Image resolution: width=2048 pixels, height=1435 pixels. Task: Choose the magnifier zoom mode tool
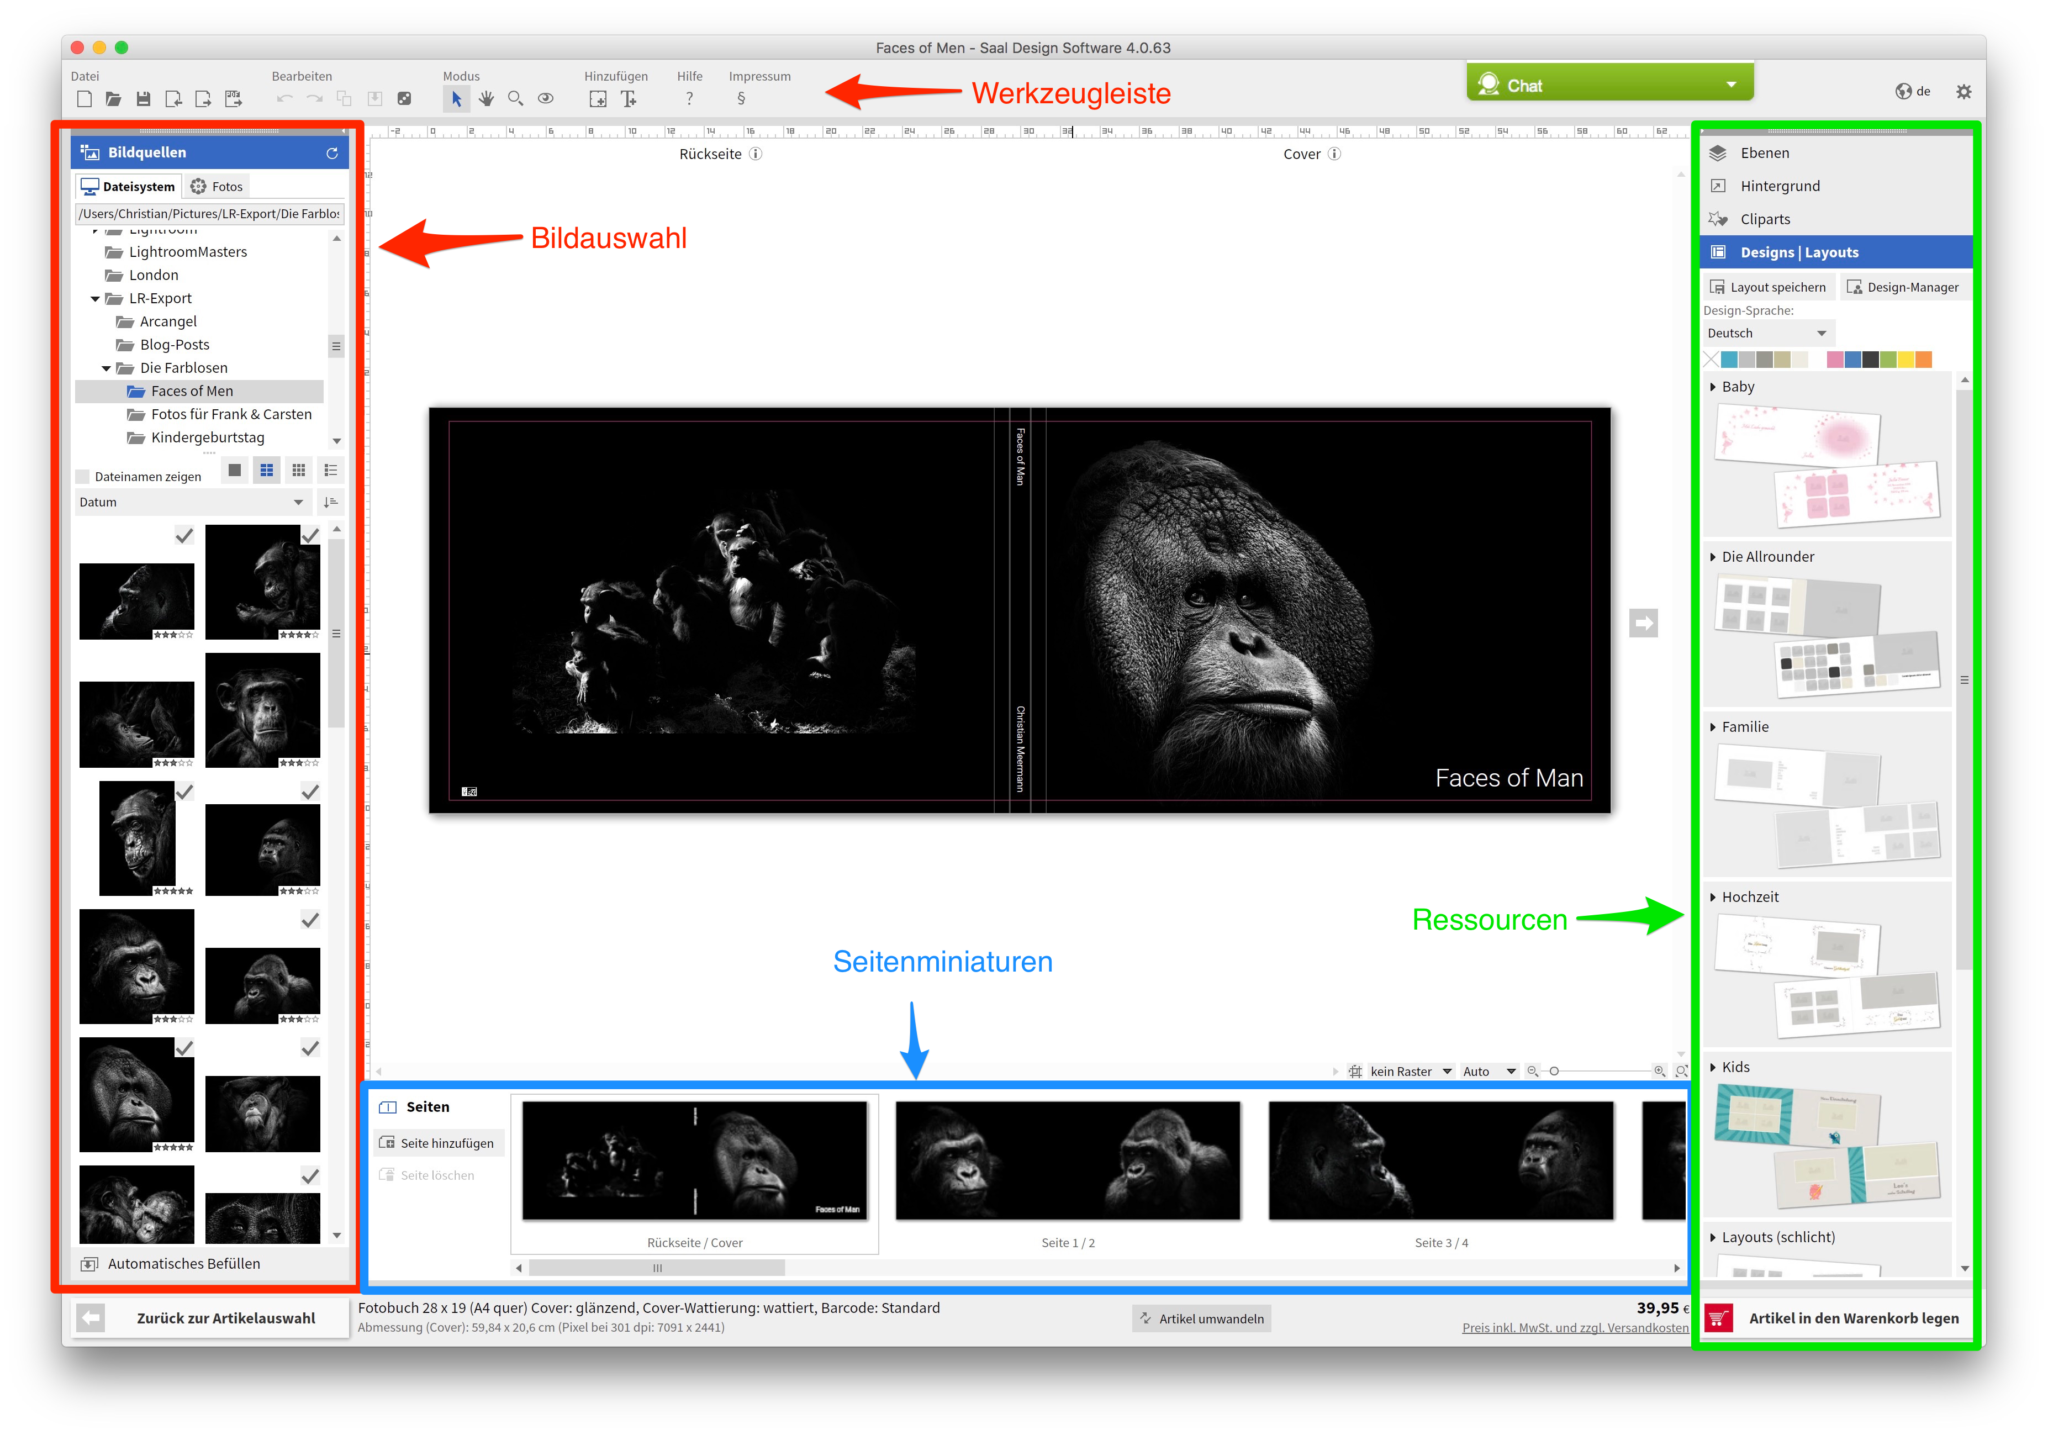tap(516, 99)
